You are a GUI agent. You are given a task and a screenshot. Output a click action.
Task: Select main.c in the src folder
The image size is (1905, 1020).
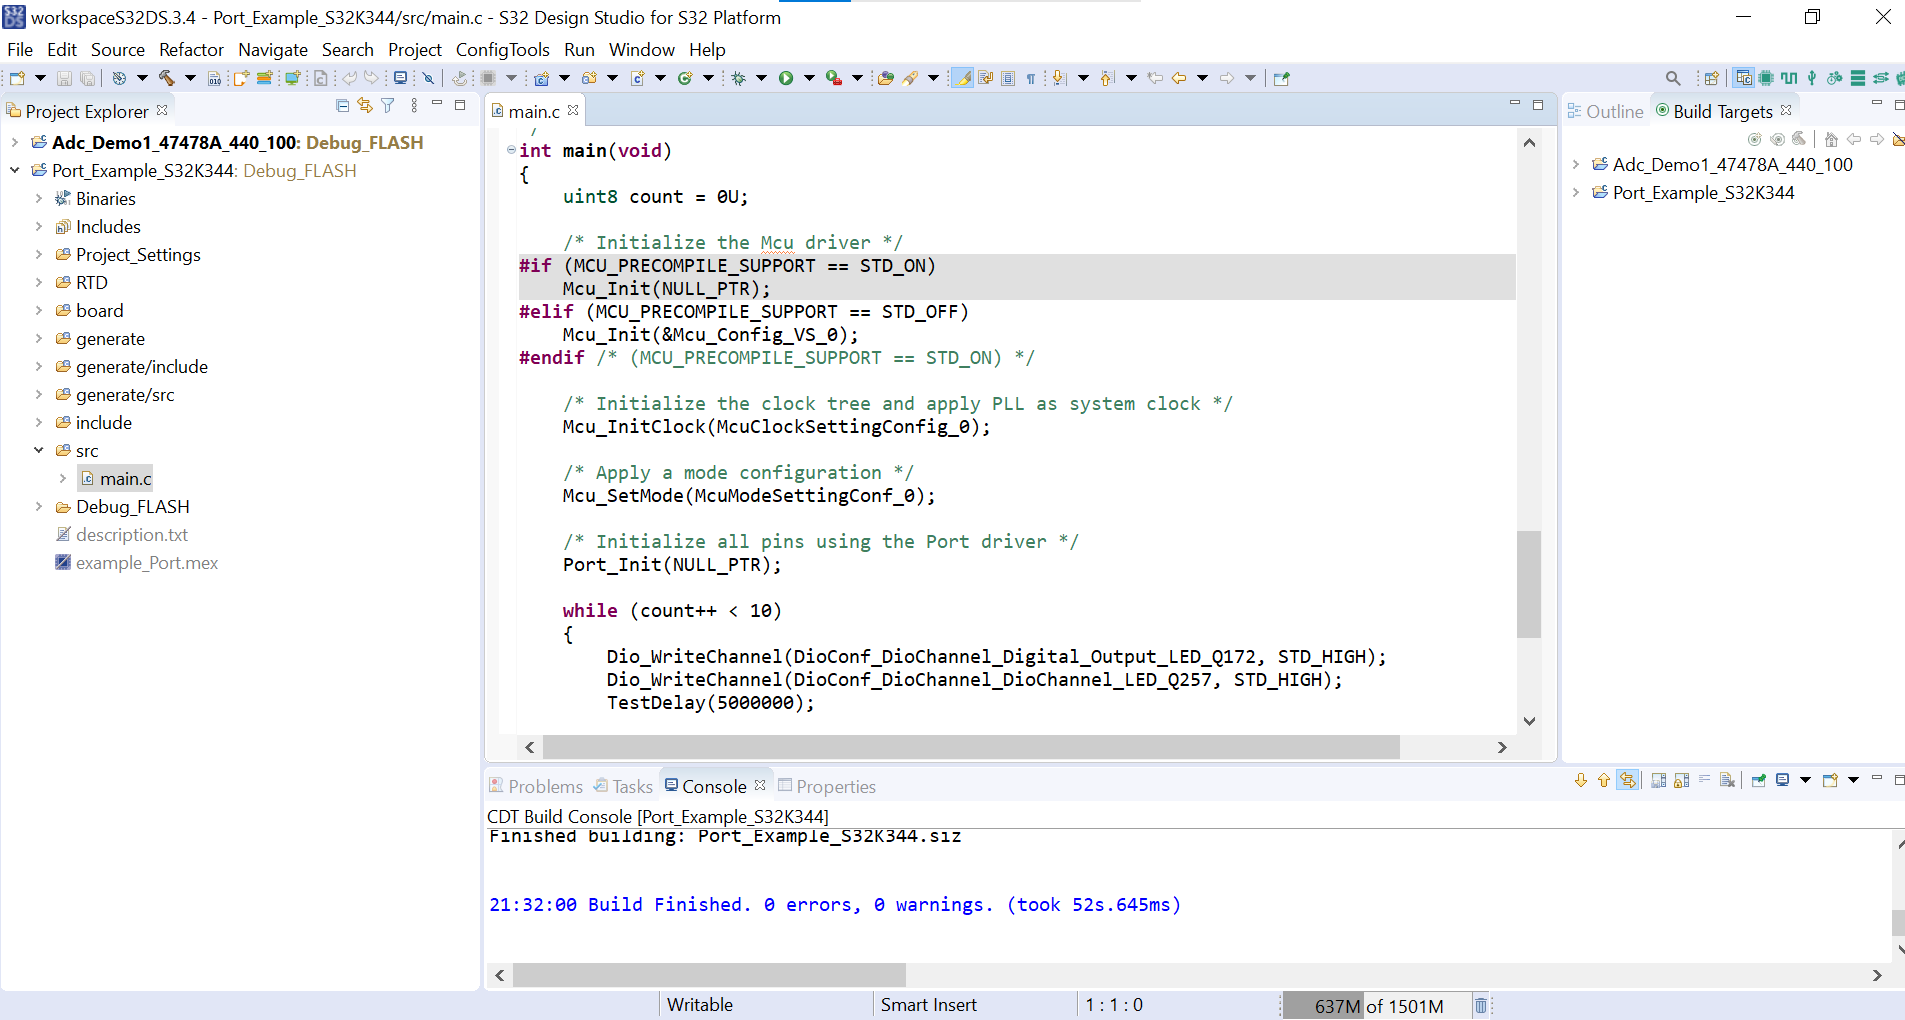pos(126,478)
